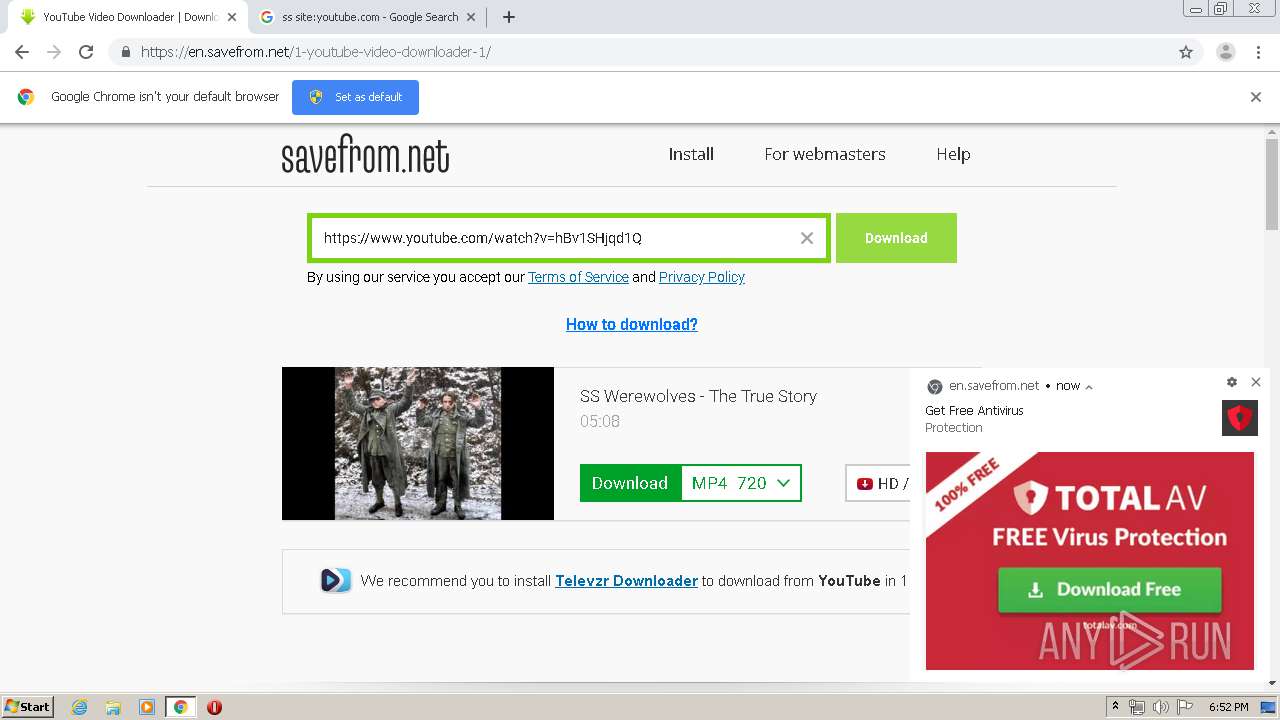1280x720 pixels.
Task: Click the video title SS Werewolves
Action: click(698, 396)
